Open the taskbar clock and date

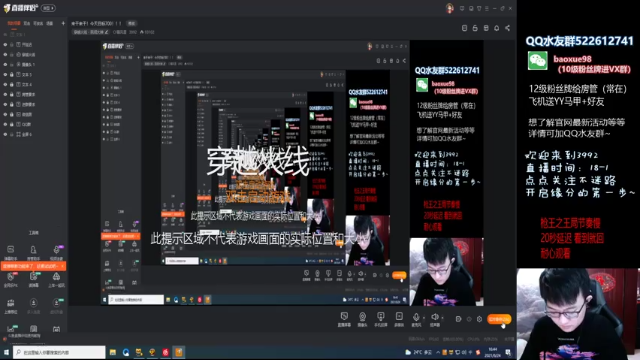click(x=493, y=352)
